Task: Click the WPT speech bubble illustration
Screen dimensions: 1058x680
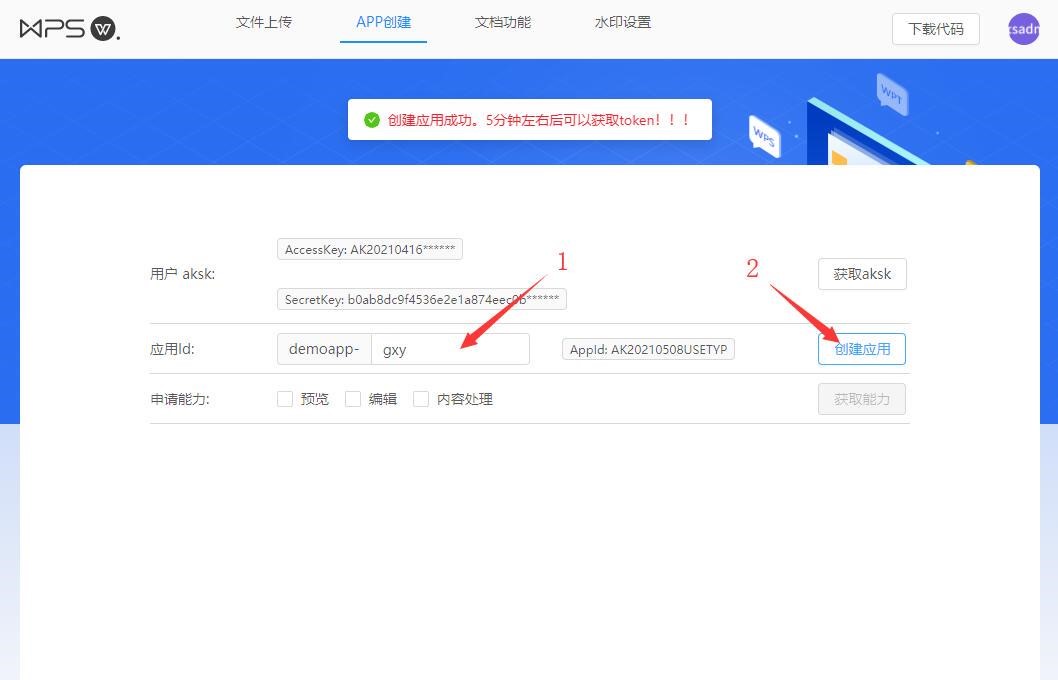Action: click(891, 94)
